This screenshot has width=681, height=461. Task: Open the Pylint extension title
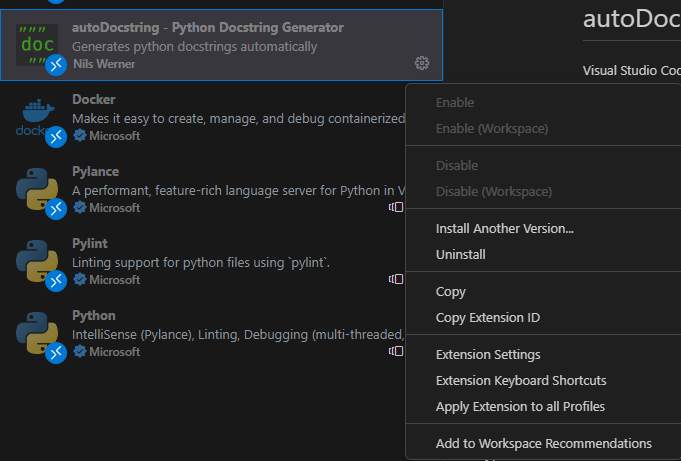click(x=90, y=243)
